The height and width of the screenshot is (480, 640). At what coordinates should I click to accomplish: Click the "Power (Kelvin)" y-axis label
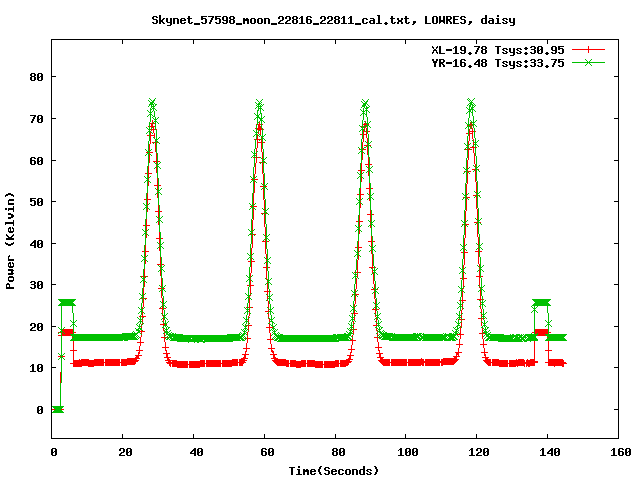10,241
